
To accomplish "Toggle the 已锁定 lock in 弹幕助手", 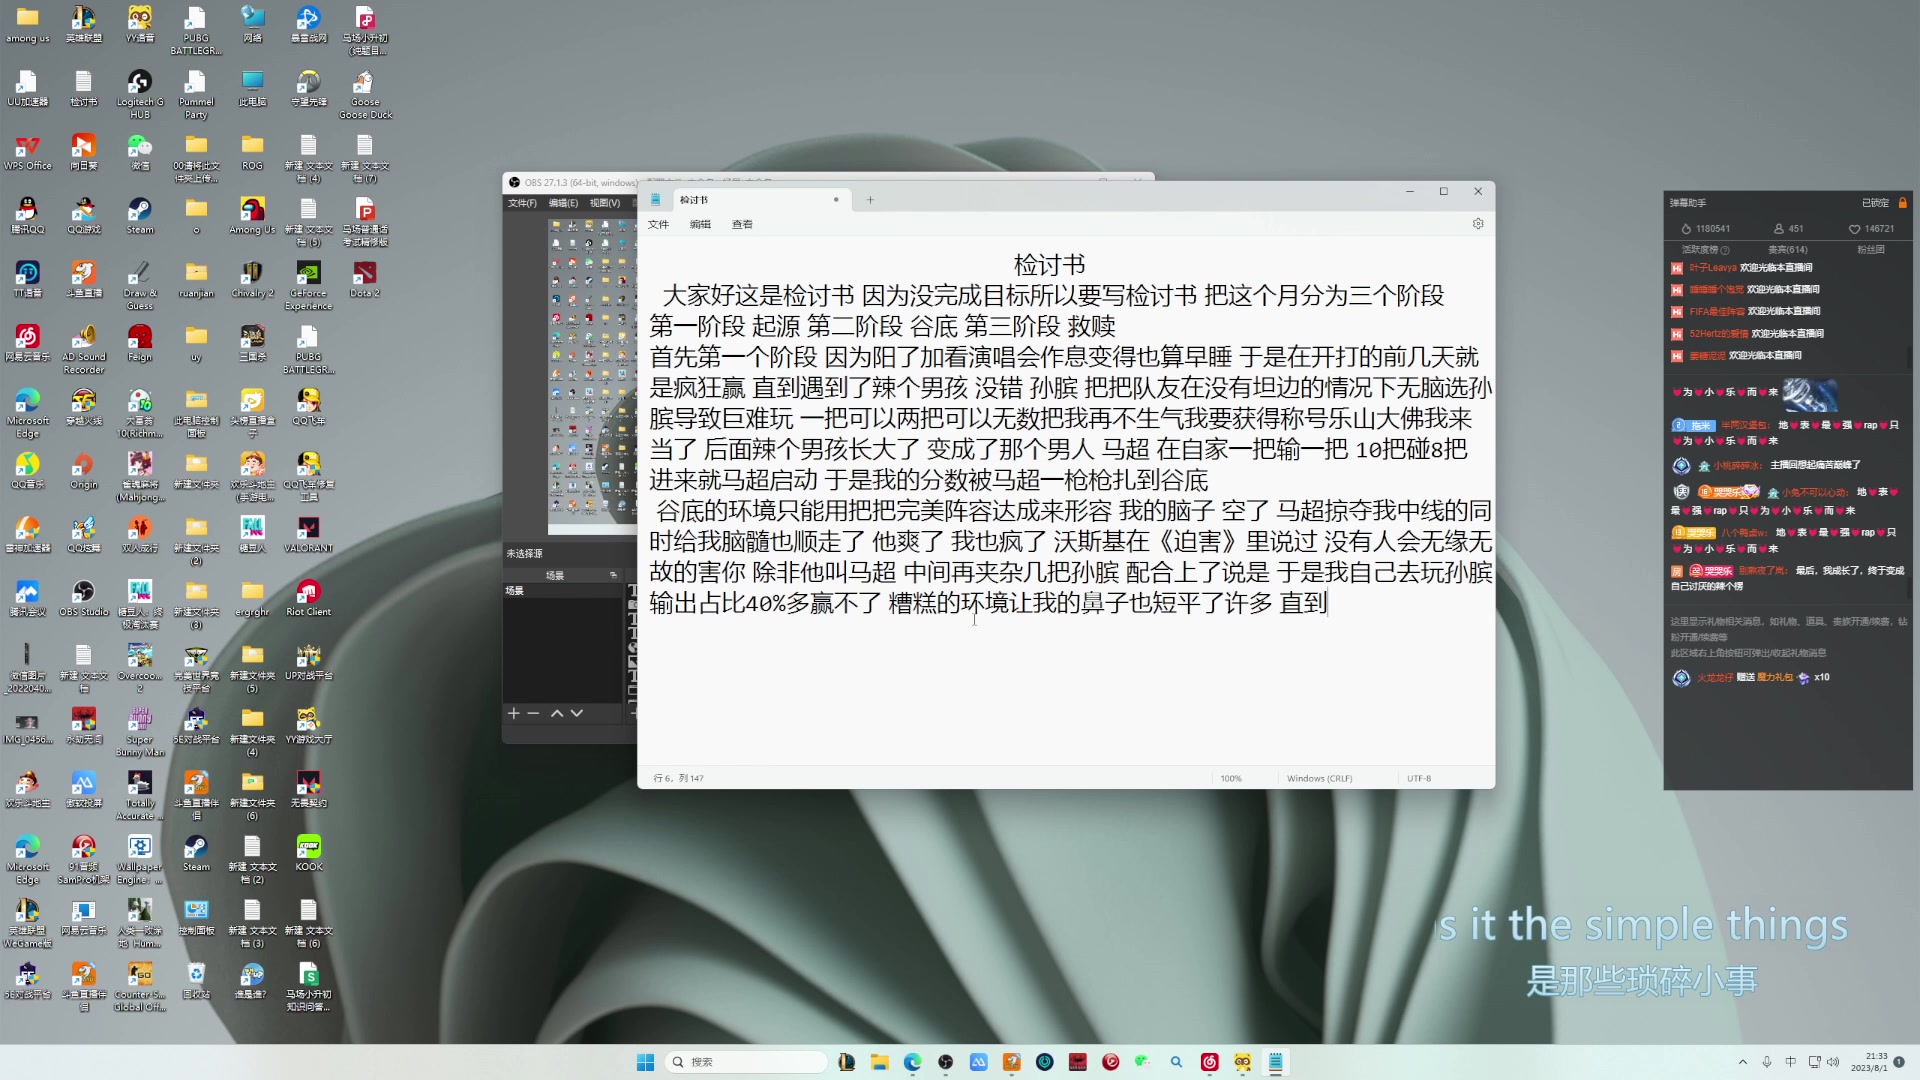I will pos(1903,203).
